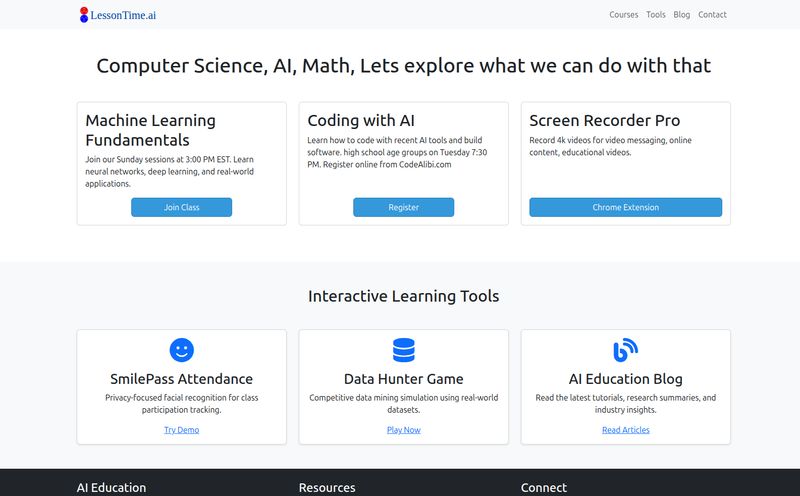The width and height of the screenshot is (800, 496).
Task: Click the Register button for Coding with AI
Action: tap(404, 207)
